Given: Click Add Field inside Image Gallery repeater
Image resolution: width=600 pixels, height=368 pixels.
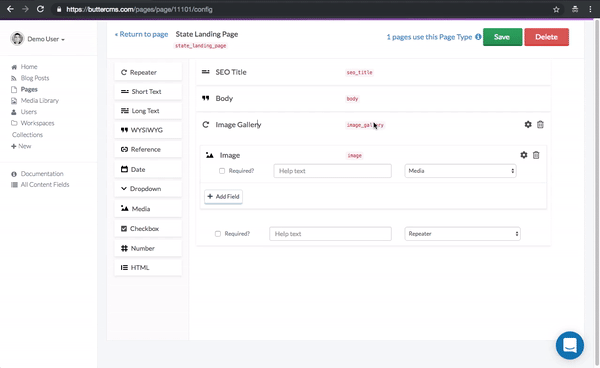Looking at the screenshot, I should click(x=223, y=197).
